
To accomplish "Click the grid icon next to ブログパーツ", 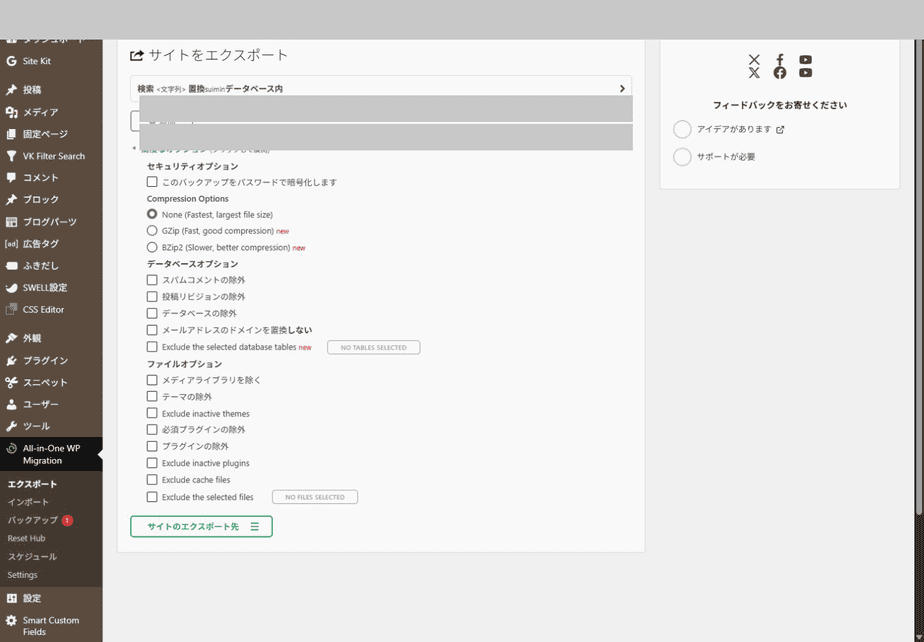I will pos(11,222).
